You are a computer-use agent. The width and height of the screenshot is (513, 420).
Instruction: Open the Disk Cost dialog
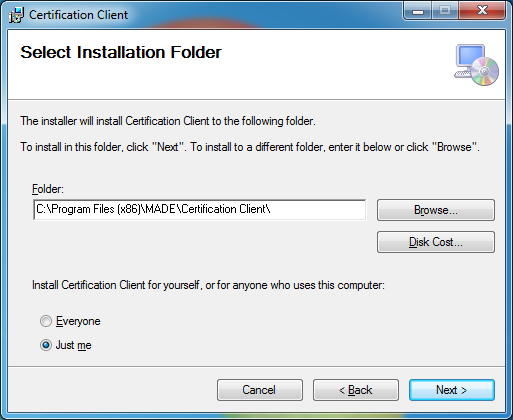436,242
